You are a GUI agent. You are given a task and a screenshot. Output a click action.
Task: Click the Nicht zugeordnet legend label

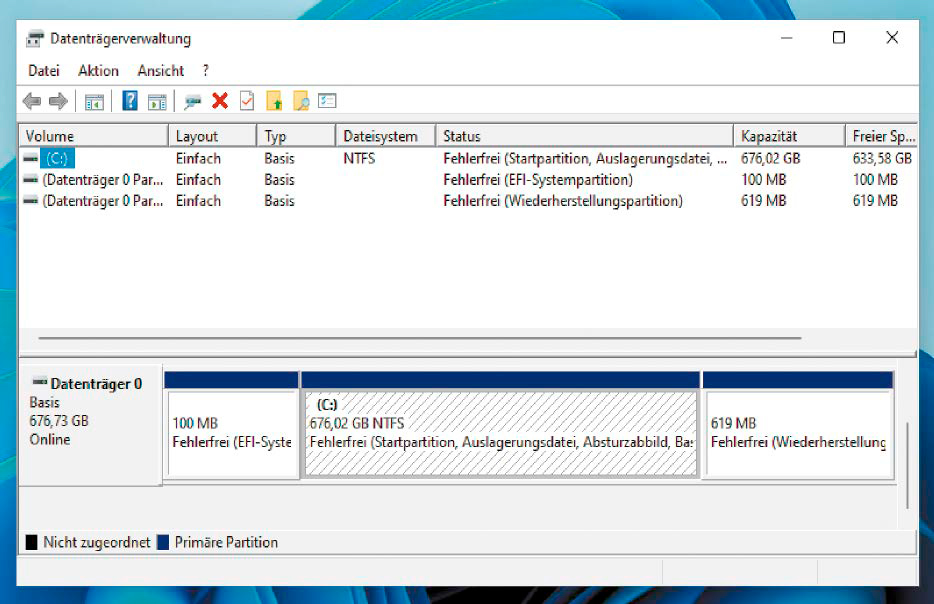click(96, 543)
